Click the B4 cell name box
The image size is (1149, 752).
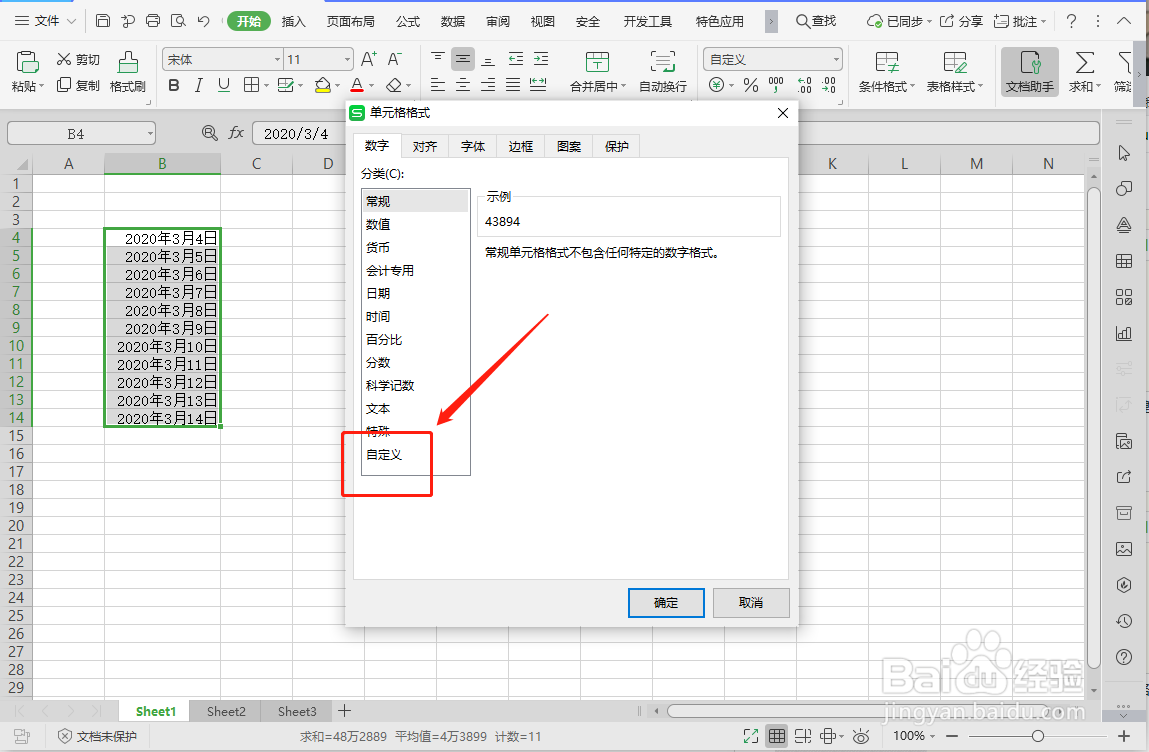click(x=81, y=133)
